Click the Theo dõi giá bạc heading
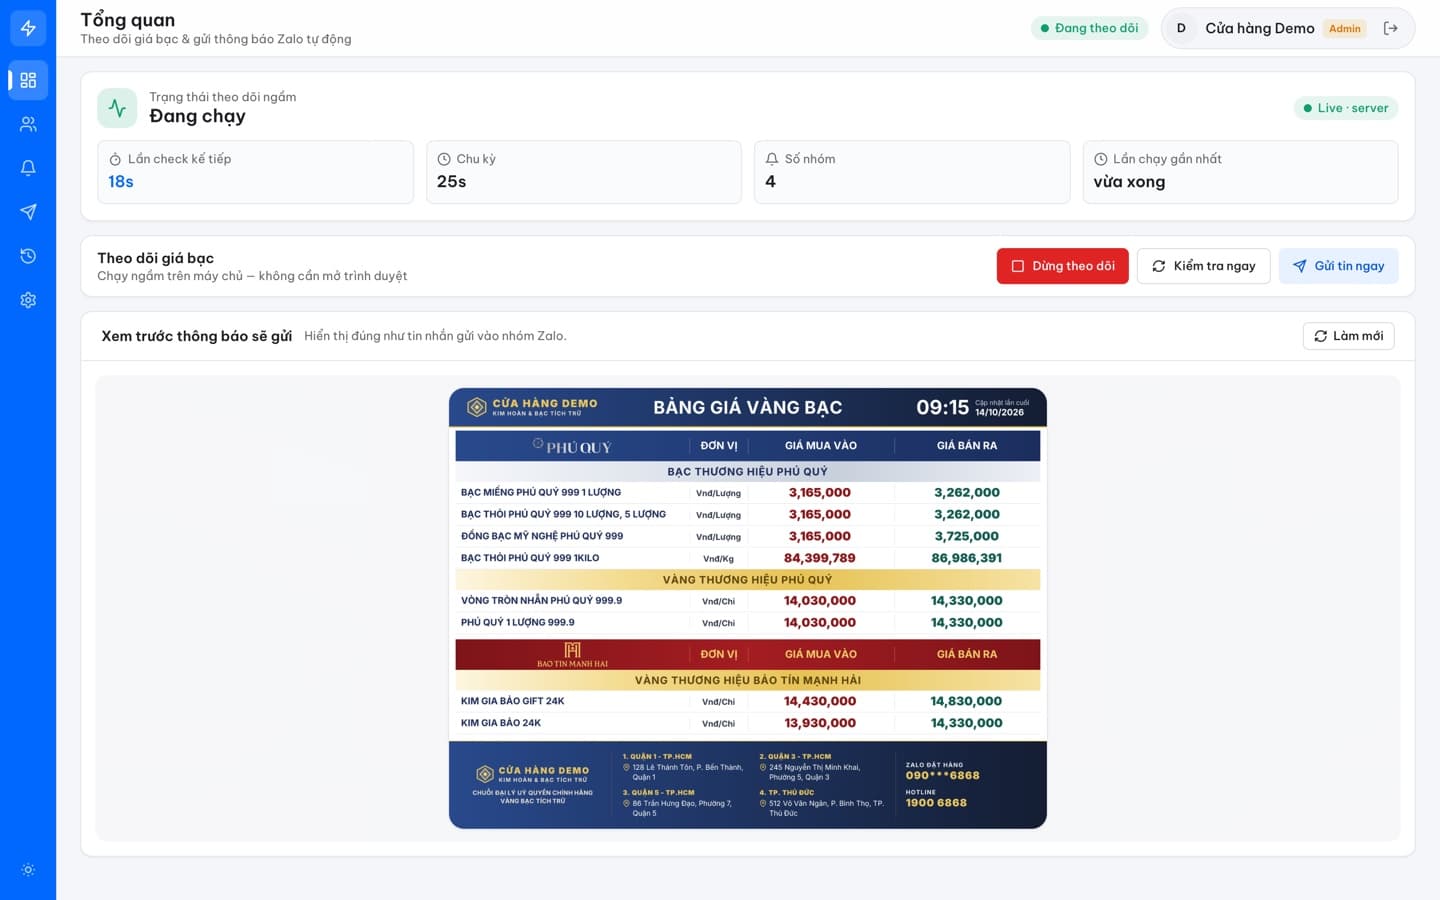1440x900 pixels. (155, 258)
